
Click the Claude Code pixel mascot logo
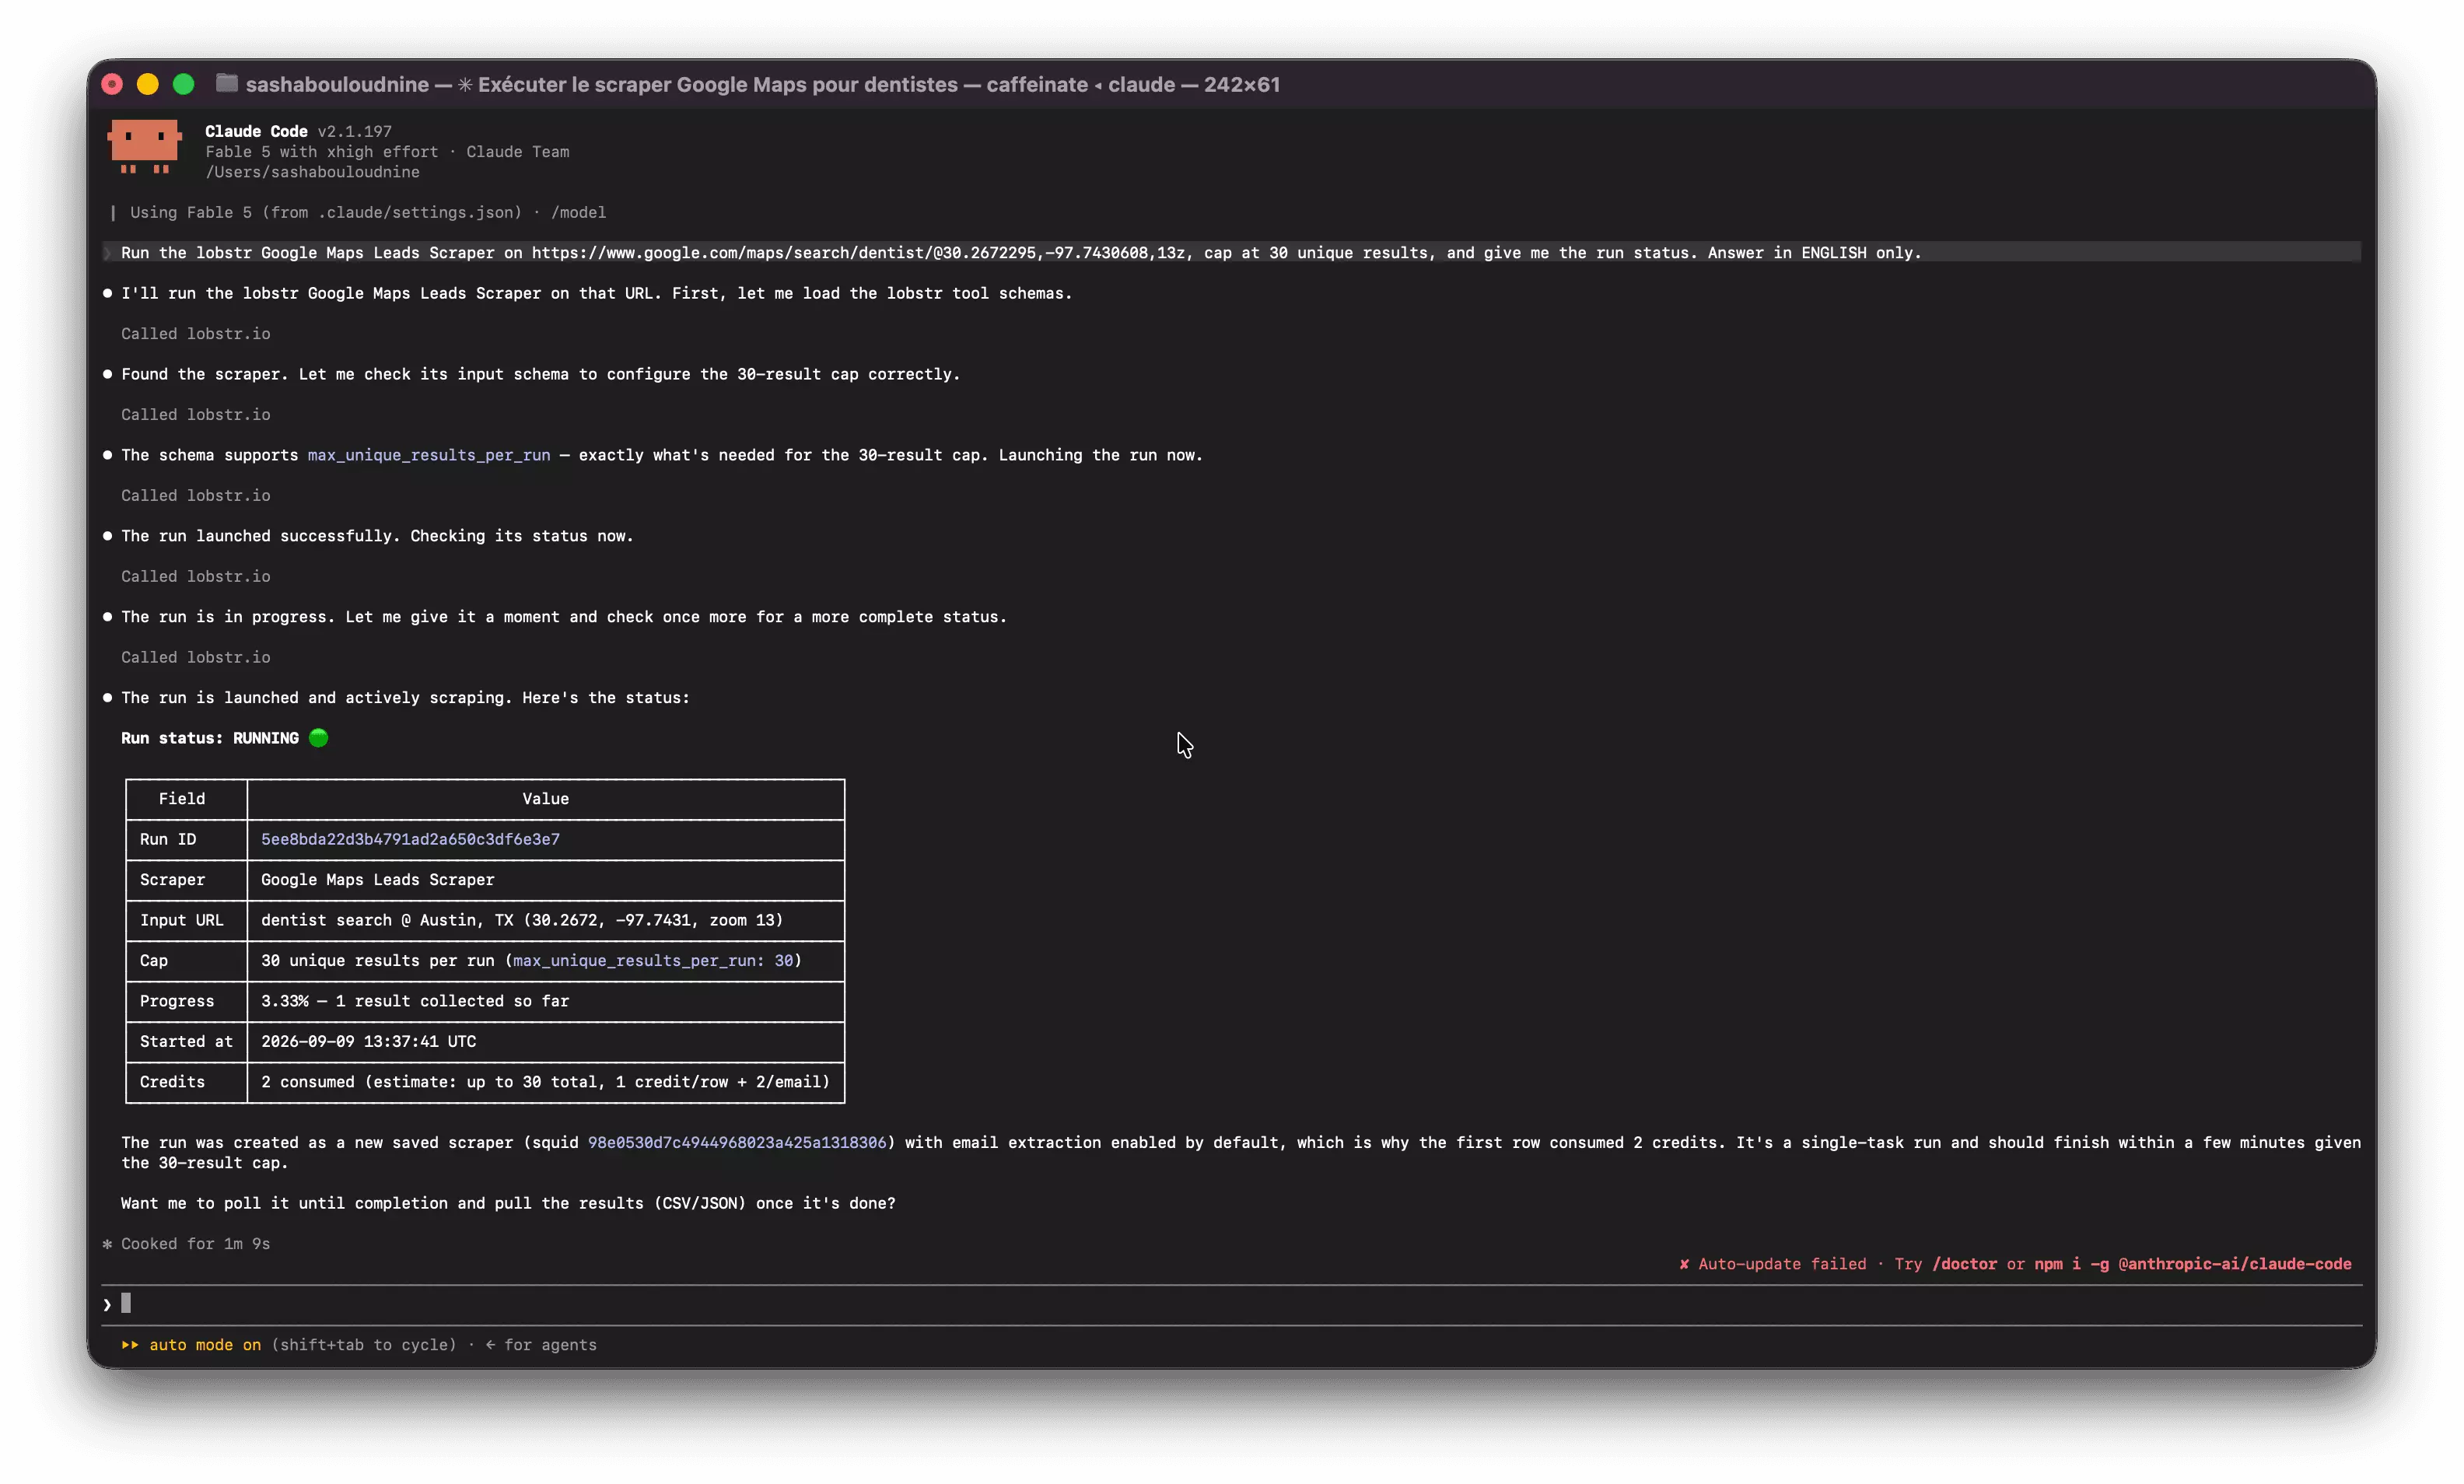click(144, 146)
